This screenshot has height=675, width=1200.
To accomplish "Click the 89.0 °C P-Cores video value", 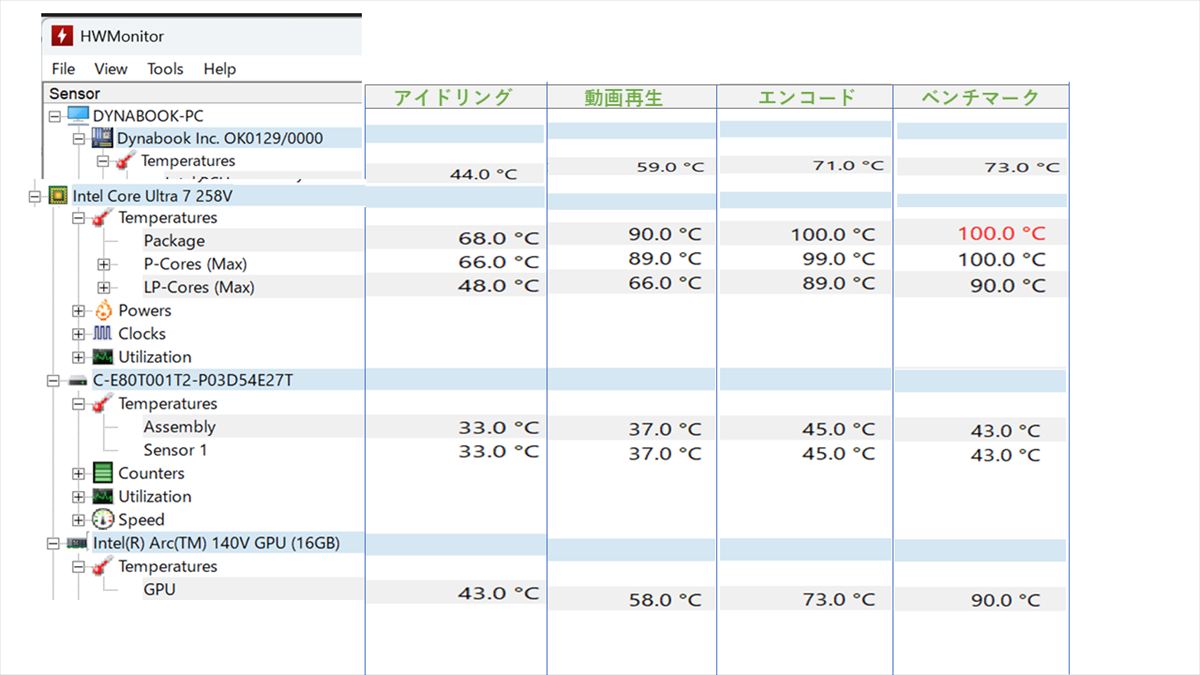I will [665, 259].
